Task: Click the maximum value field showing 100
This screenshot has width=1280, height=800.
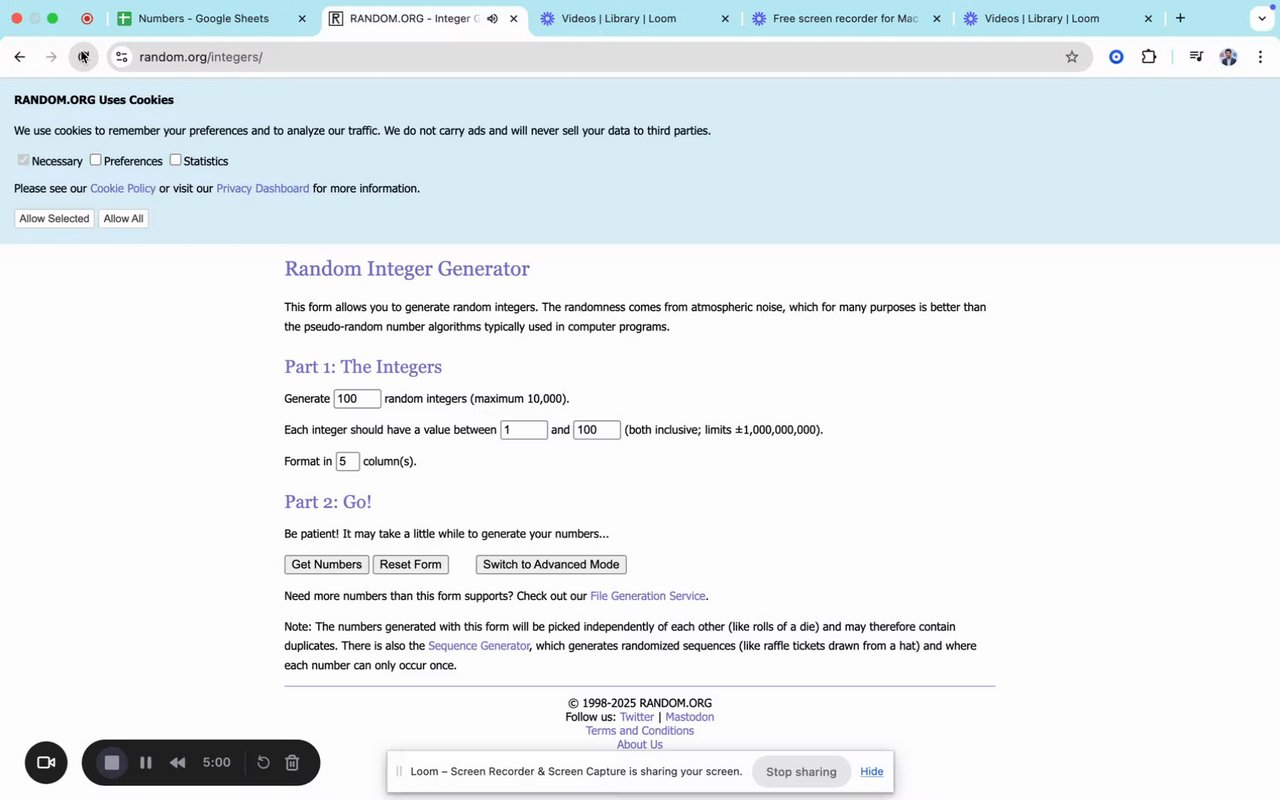Action: pyautogui.click(x=597, y=430)
